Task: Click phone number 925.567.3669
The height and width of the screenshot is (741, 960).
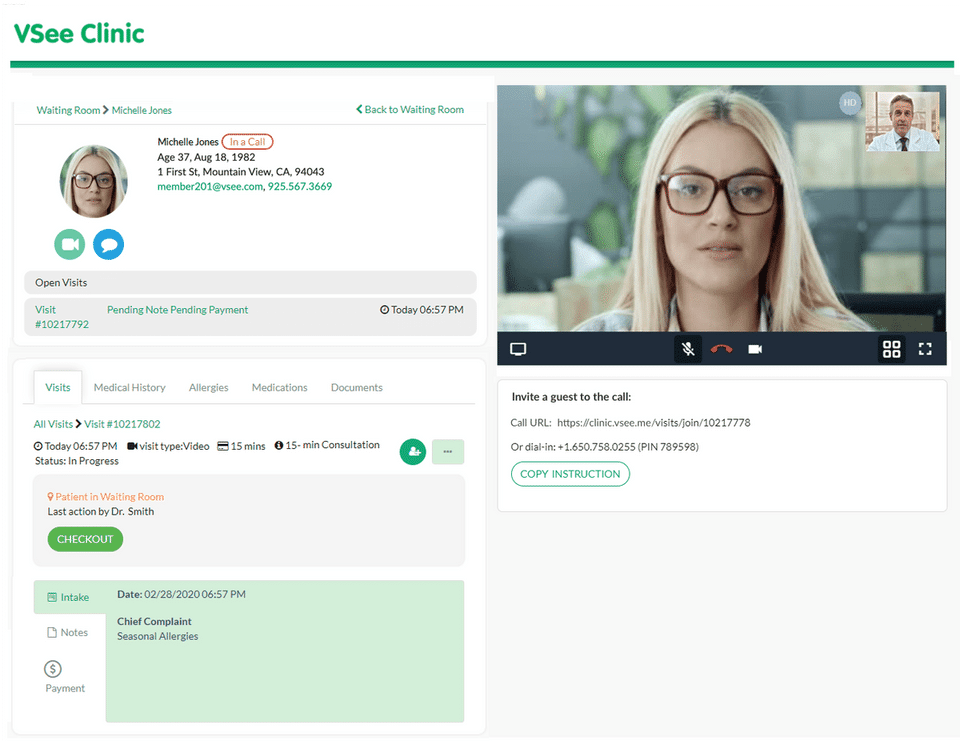Action: 299,187
